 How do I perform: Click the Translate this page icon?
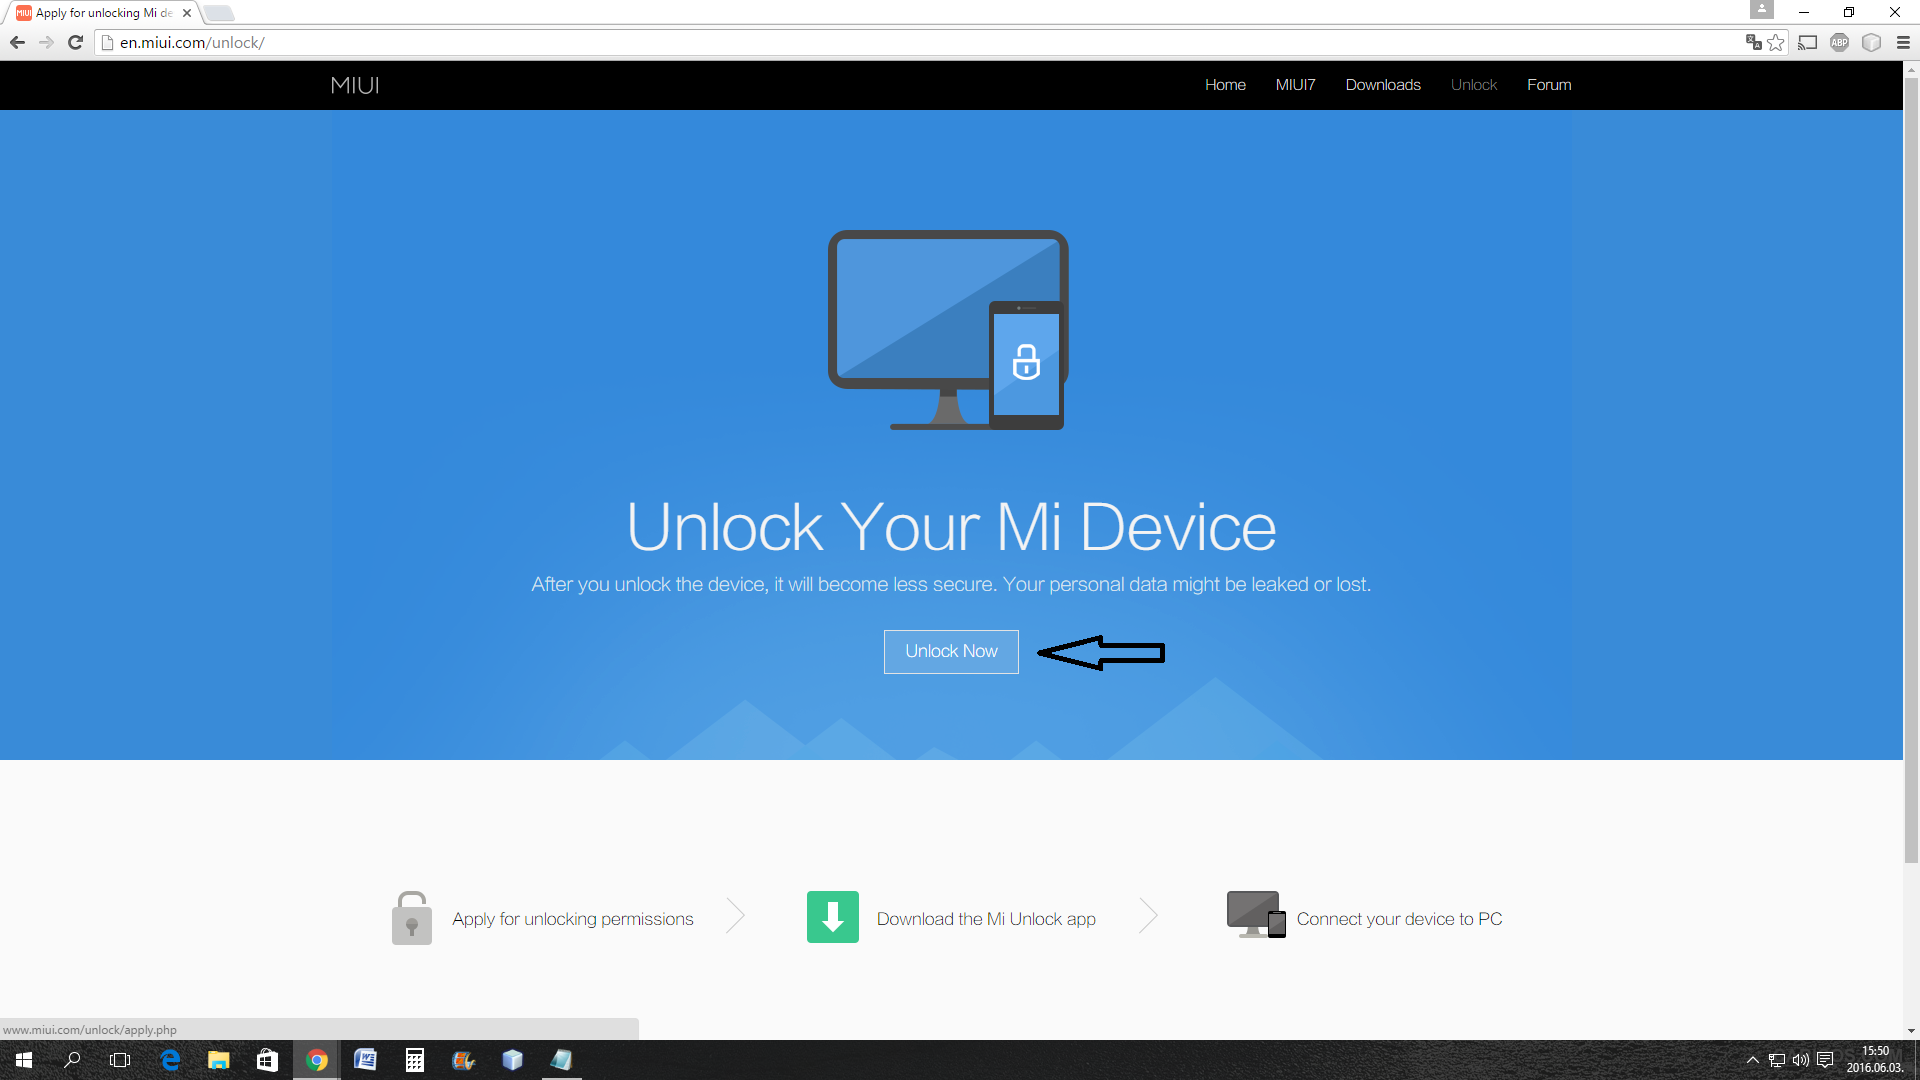1753,42
